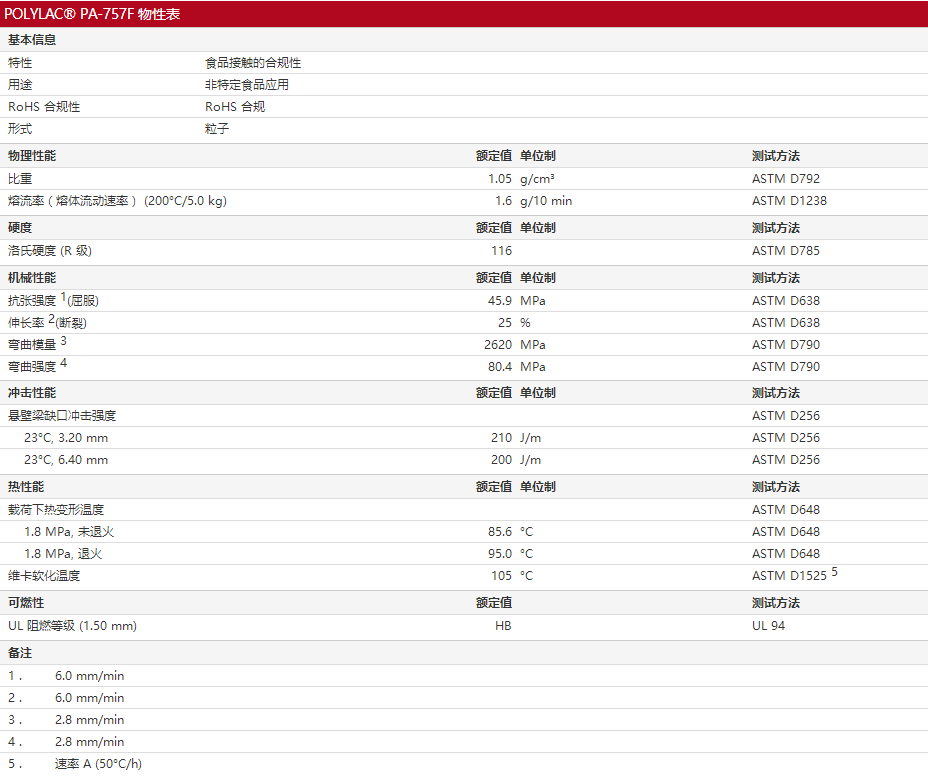Screen dimensions: 928x781
Task: Click the 熔流率 (200°C/5.0 kg) row label
Action: pos(117,201)
